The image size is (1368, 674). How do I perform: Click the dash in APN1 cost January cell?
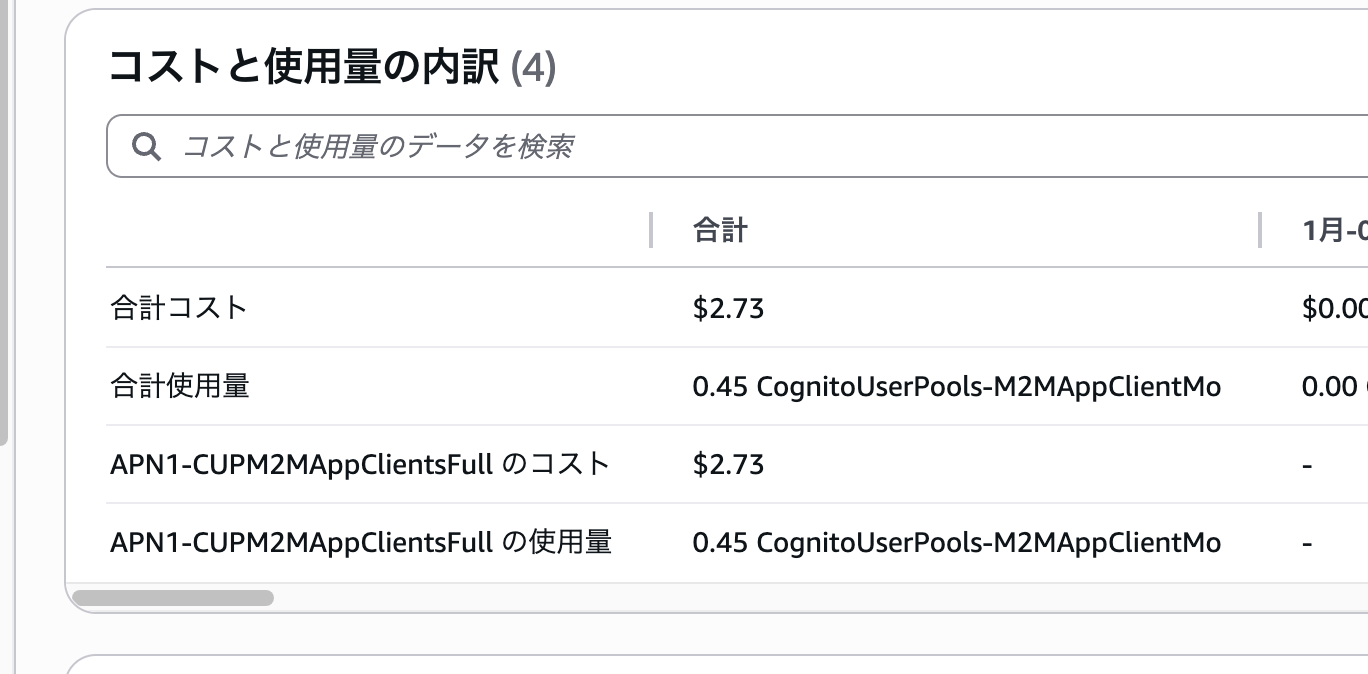[1307, 464]
